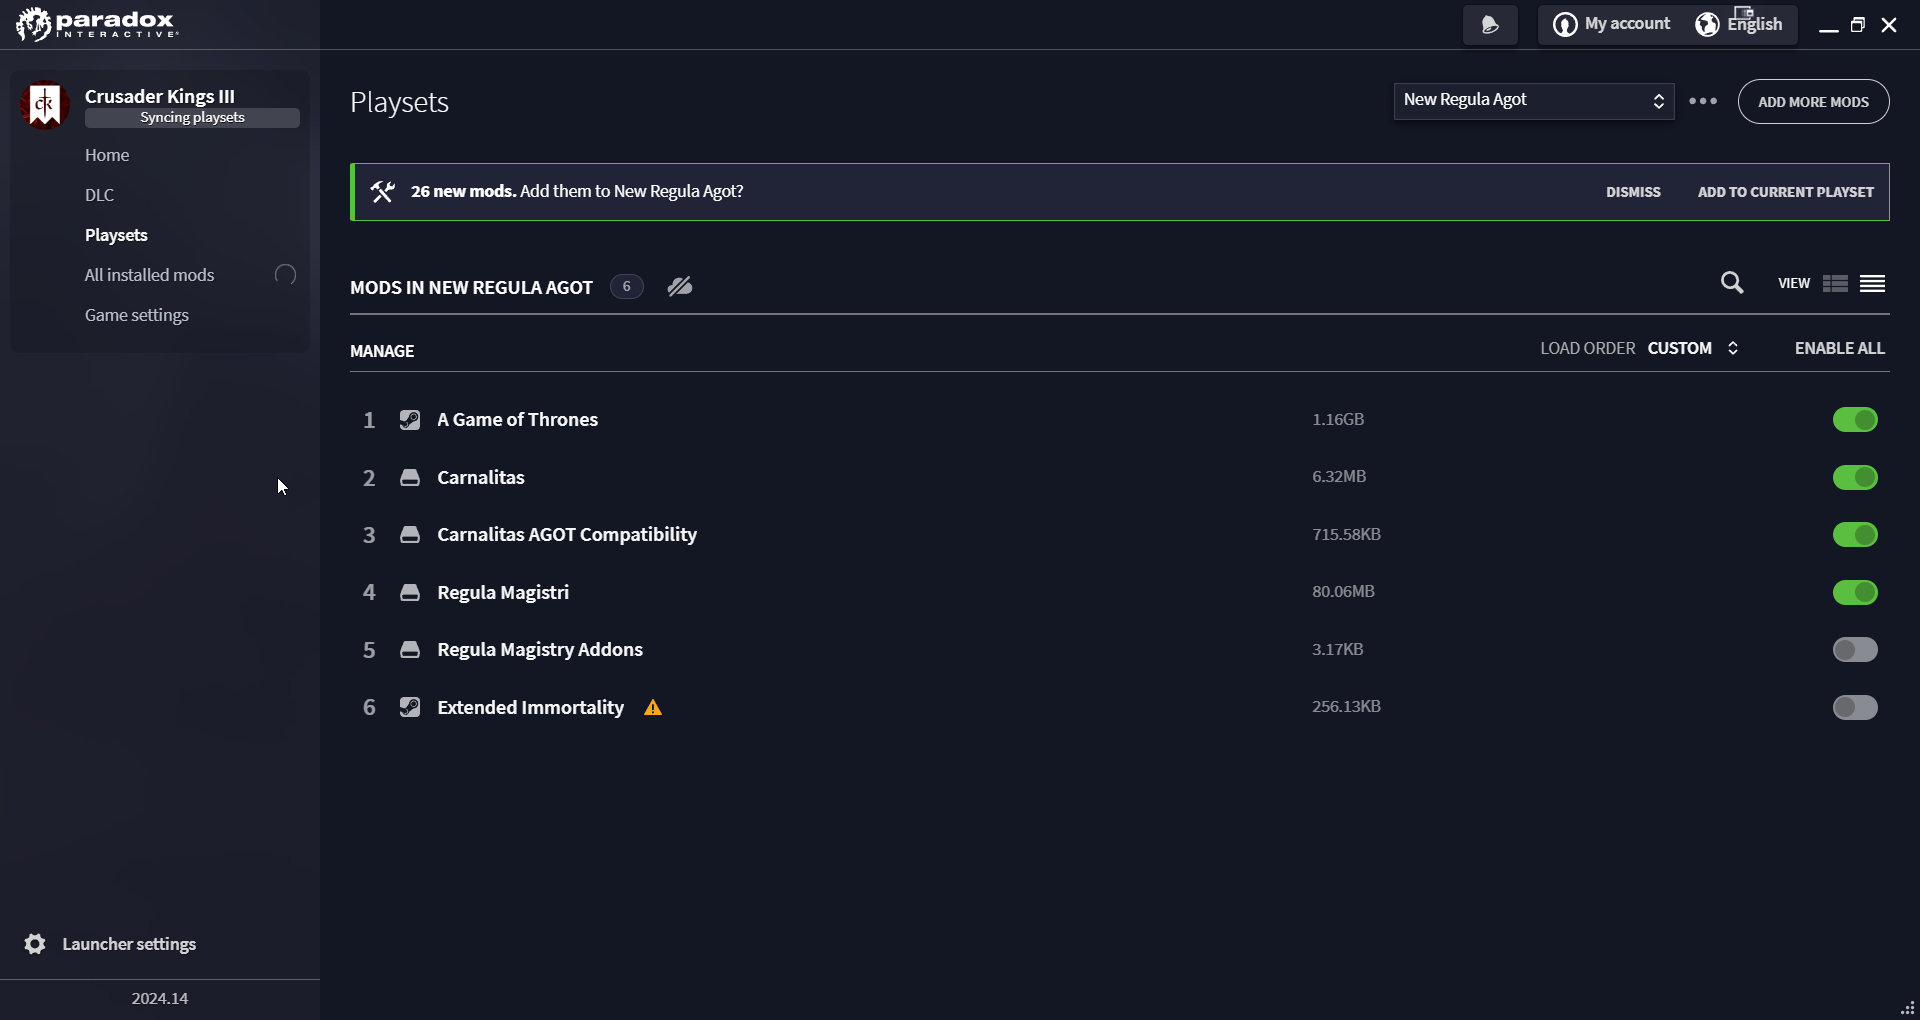Click the window resize grip corner
1920x1020 pixels.
click(x=1907, y=1007)
